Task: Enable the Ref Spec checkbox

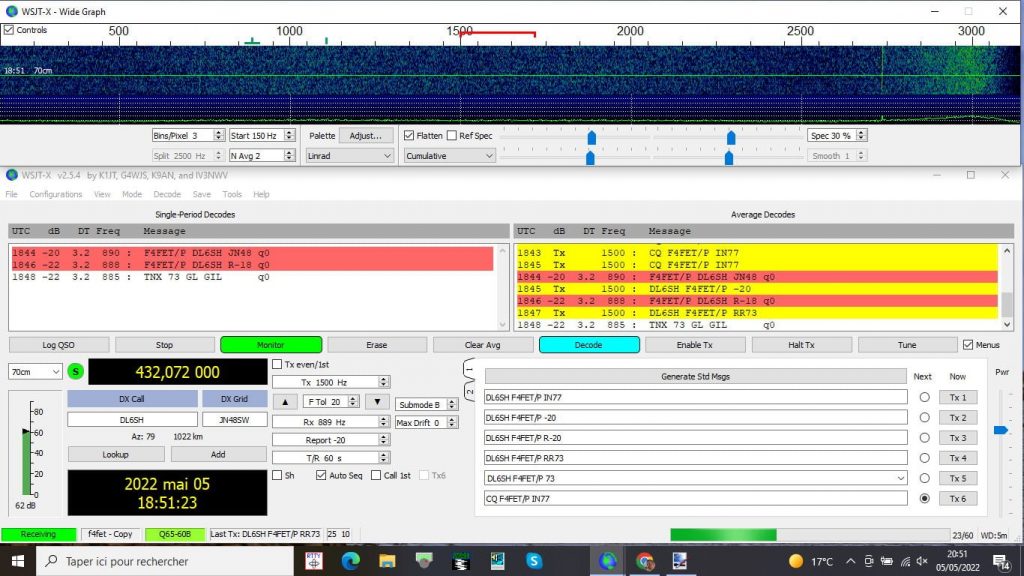Action: [x=452, y=136]
